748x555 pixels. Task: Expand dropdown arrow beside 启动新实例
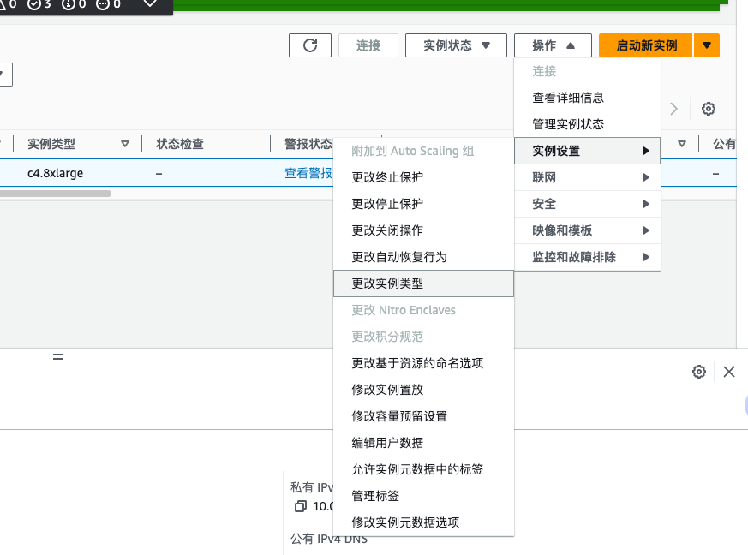pyautogui.click(x=707, y=45)
